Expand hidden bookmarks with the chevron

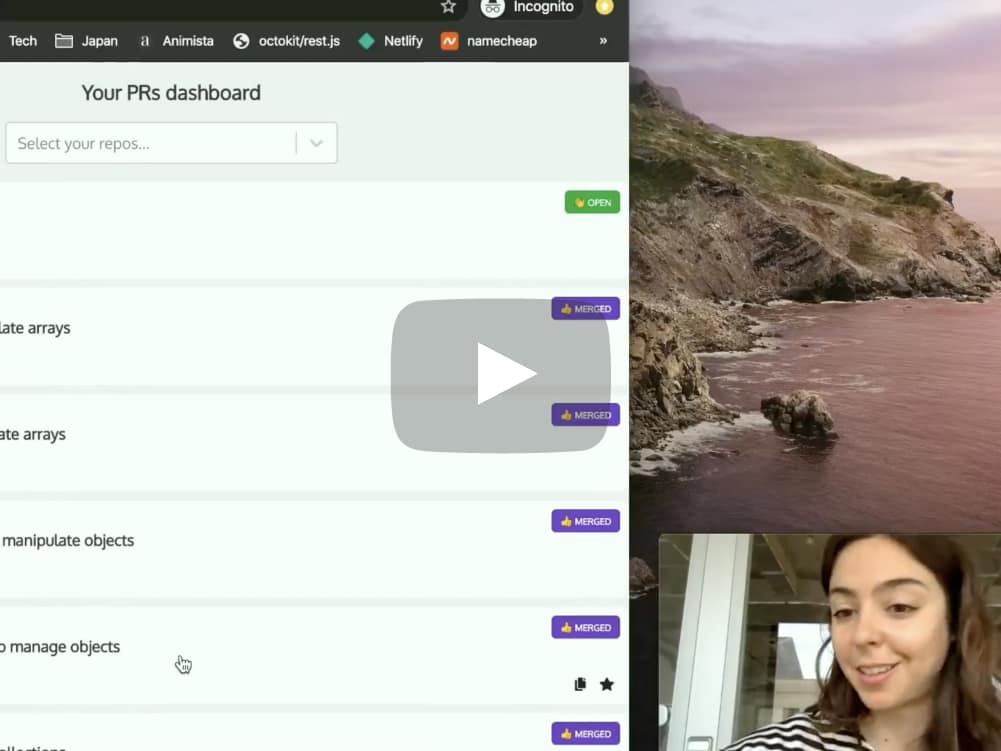pyautogui.click(x=602, y=41)
